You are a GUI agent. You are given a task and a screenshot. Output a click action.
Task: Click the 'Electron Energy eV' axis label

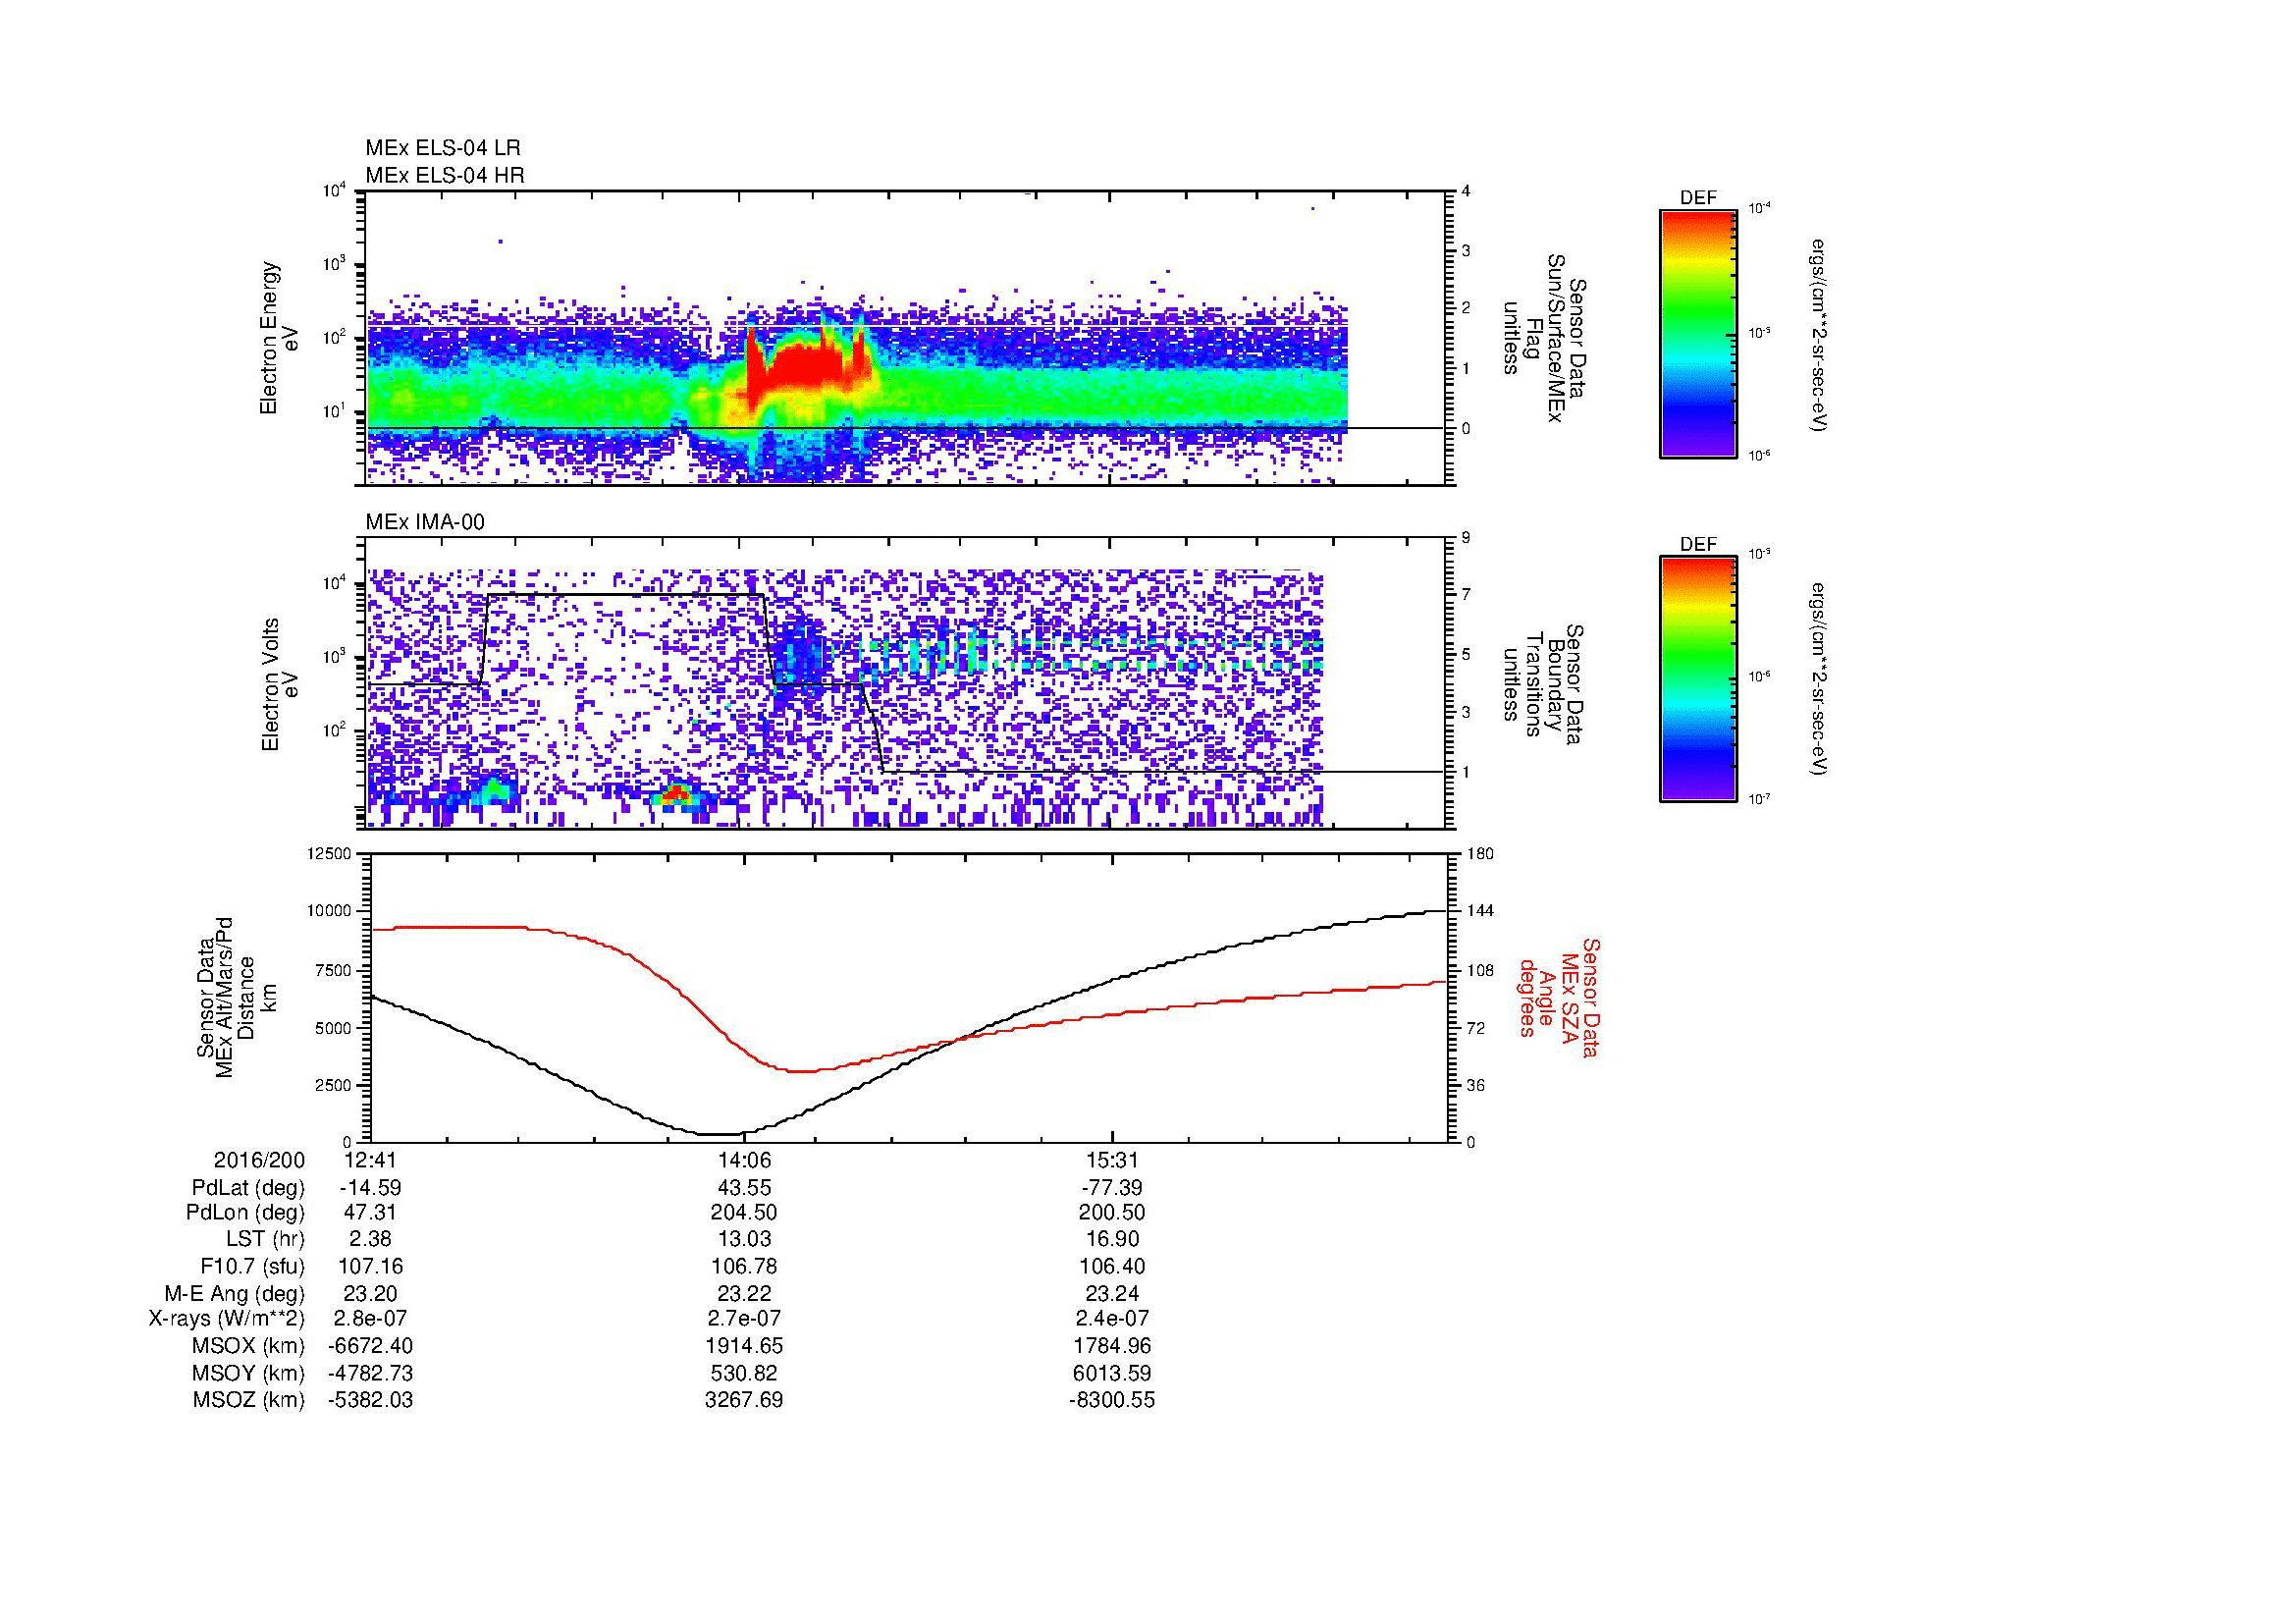point(280,338)
